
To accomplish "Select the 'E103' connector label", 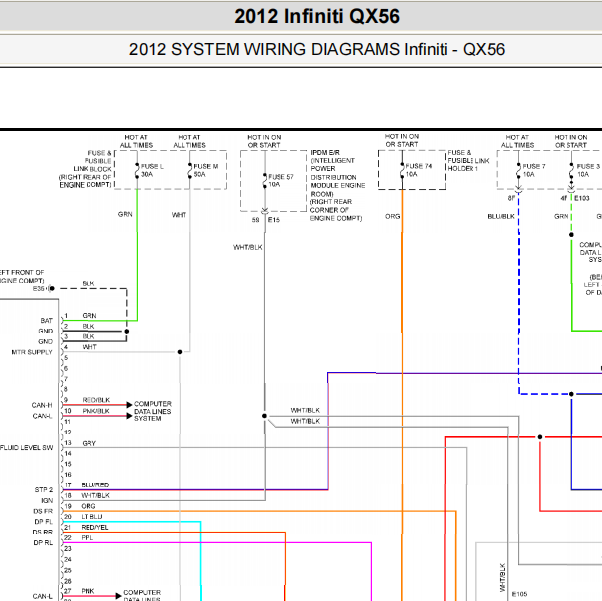I will point(582,198).
